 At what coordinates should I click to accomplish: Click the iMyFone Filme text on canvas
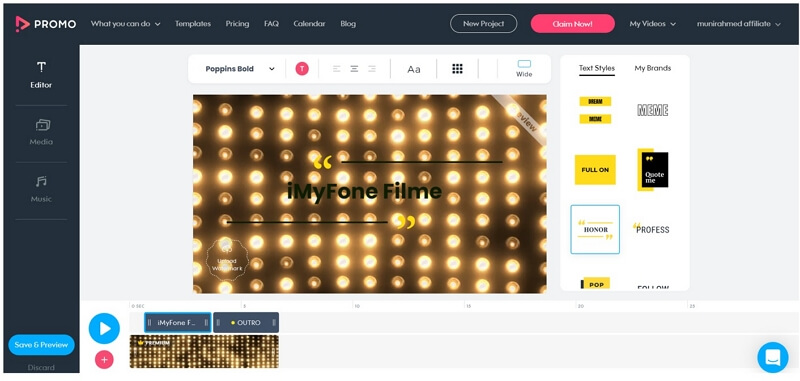coord(364,191)
